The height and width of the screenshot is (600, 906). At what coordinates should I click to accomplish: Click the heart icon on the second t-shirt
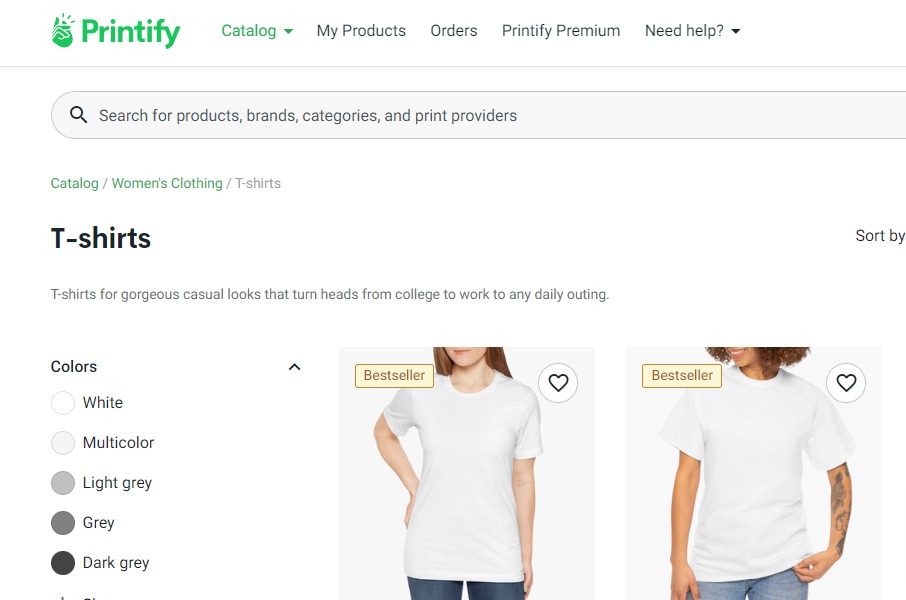pos(846,383)
